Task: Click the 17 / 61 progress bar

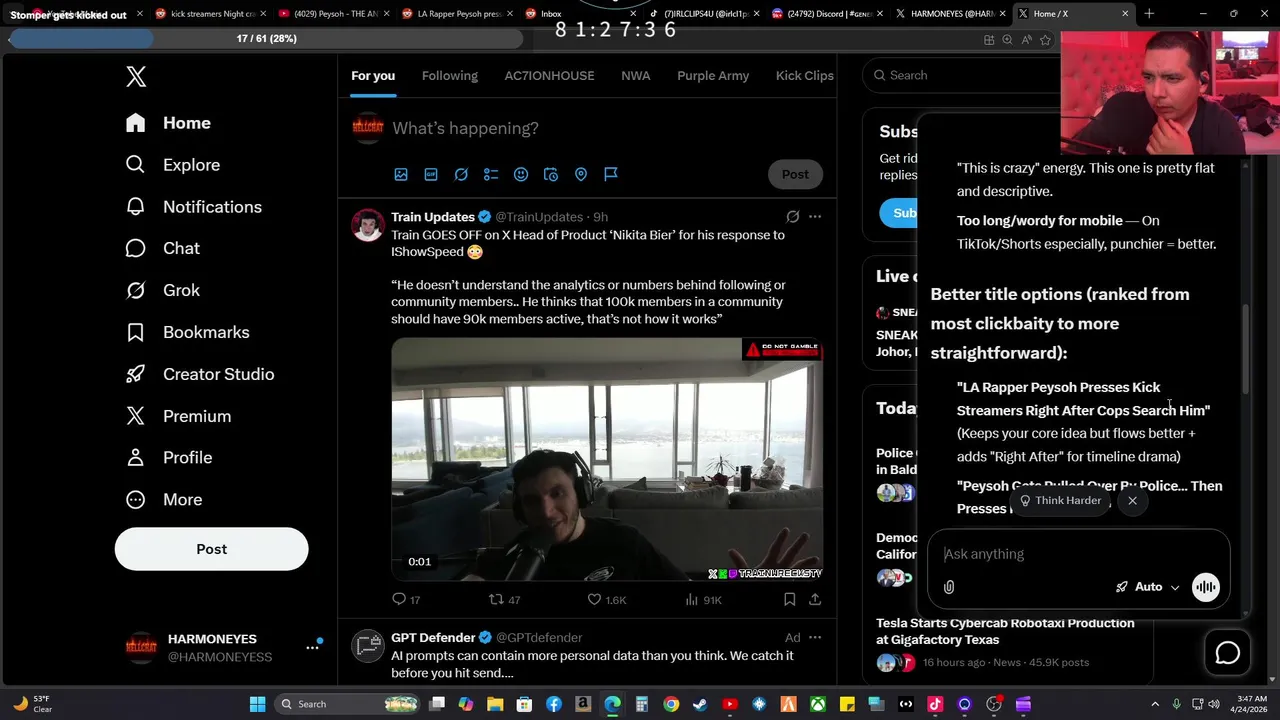Action: coord(266,38)
